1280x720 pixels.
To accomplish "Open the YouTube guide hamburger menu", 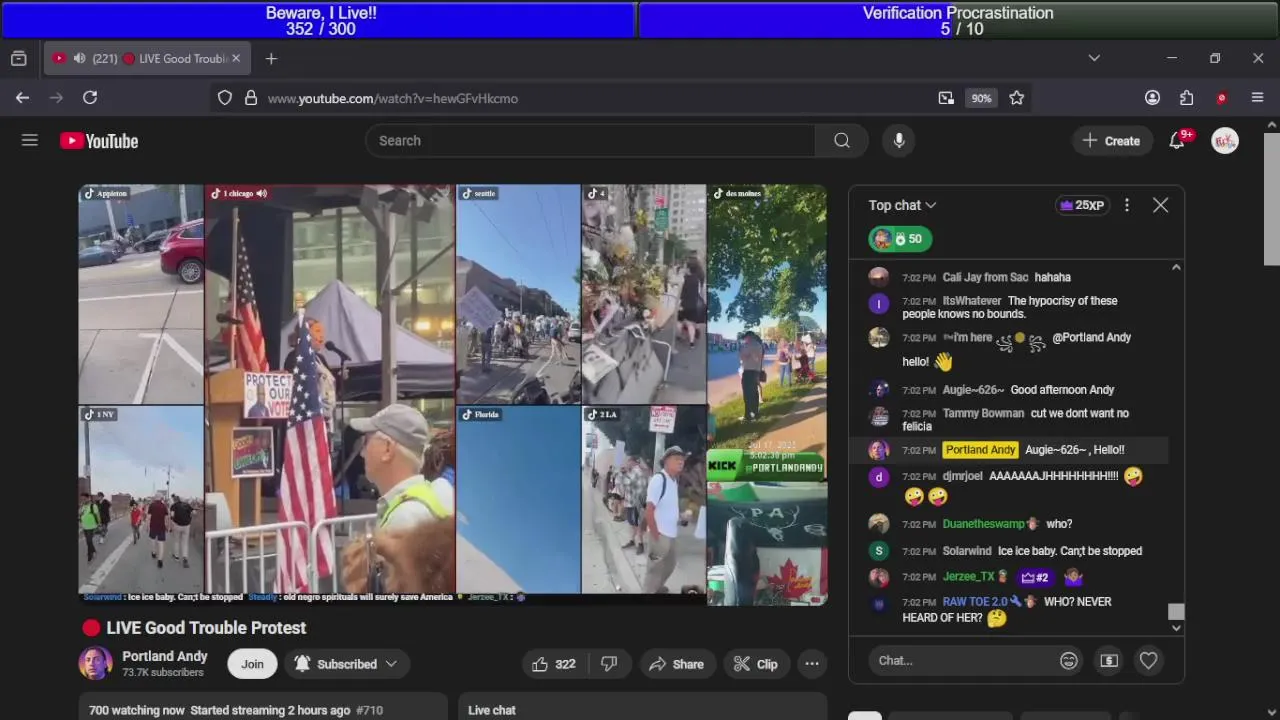I will tap(30, 141).
